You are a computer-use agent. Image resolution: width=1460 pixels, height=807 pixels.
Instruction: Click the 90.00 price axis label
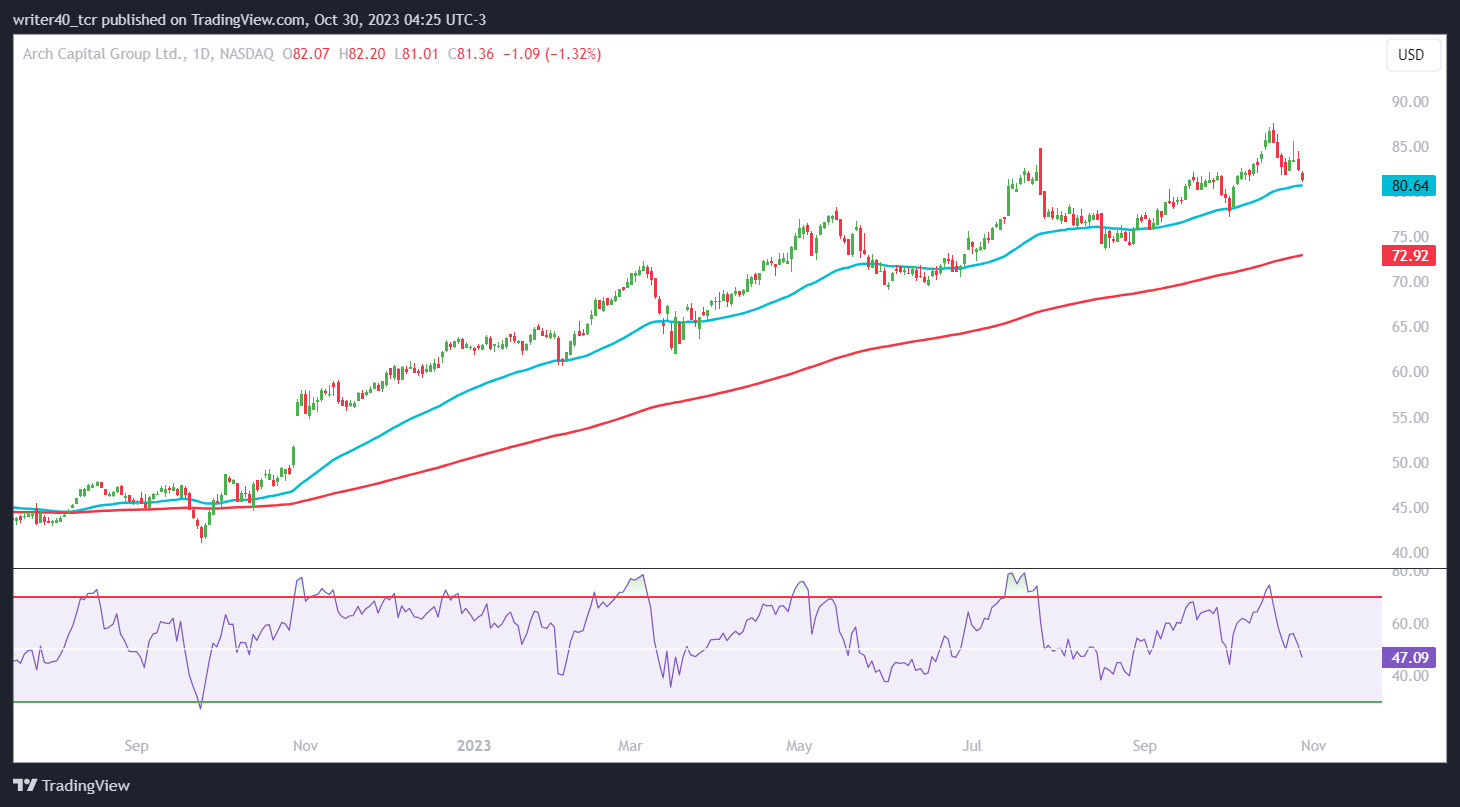click(1410, 102)
